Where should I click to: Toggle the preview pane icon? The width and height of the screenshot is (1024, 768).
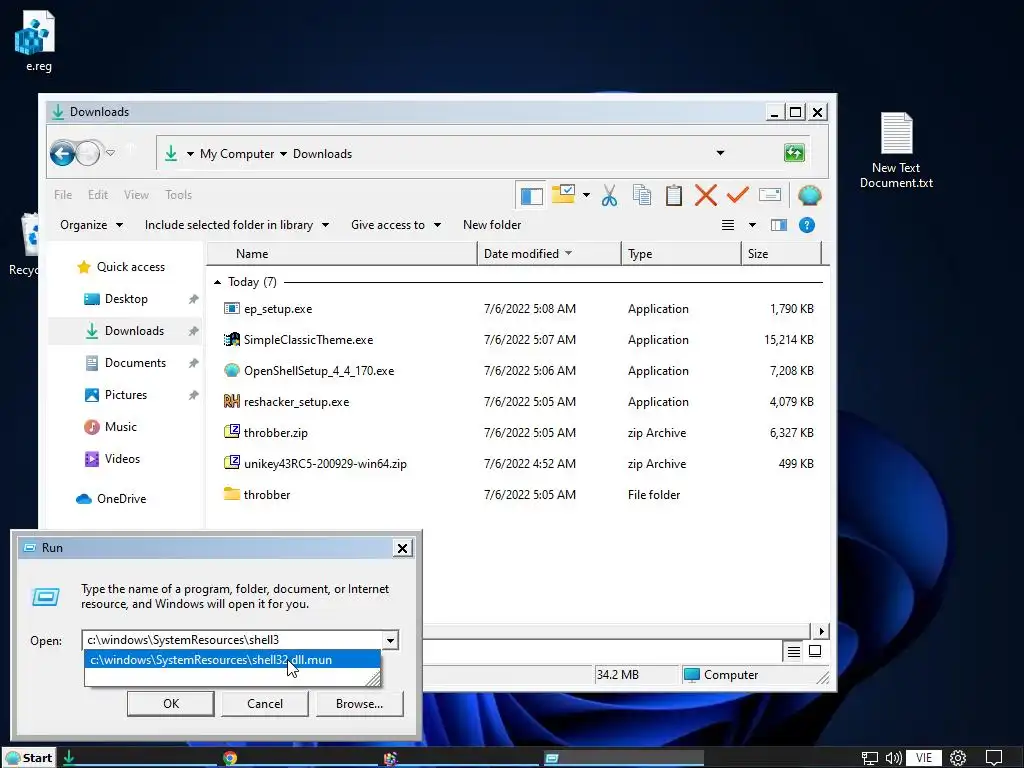click(778, 225)
